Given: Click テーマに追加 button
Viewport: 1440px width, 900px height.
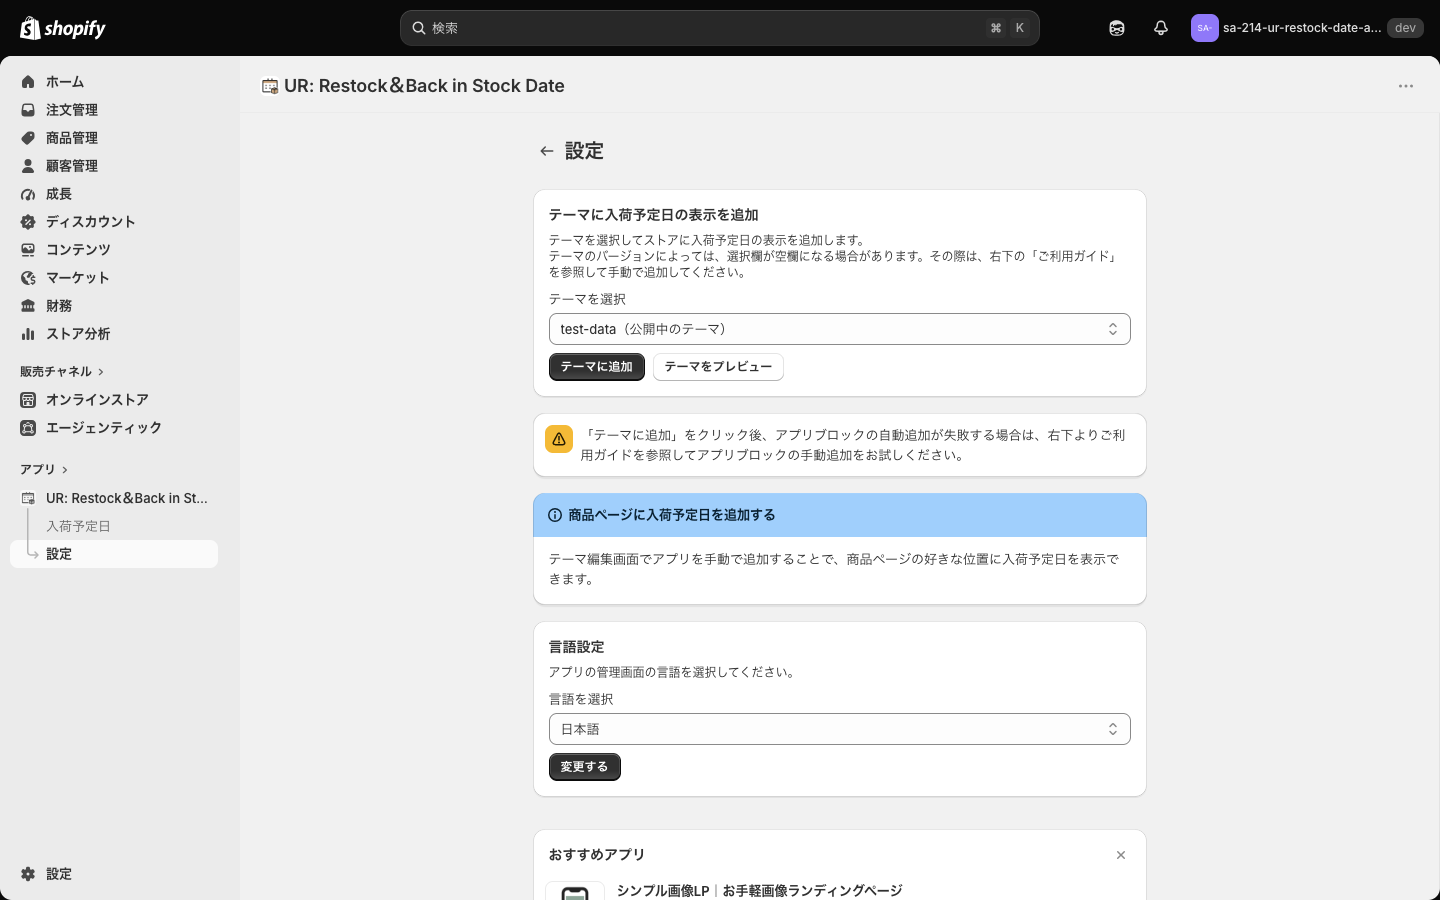Looking at the screenshot, I should point(597,367).
